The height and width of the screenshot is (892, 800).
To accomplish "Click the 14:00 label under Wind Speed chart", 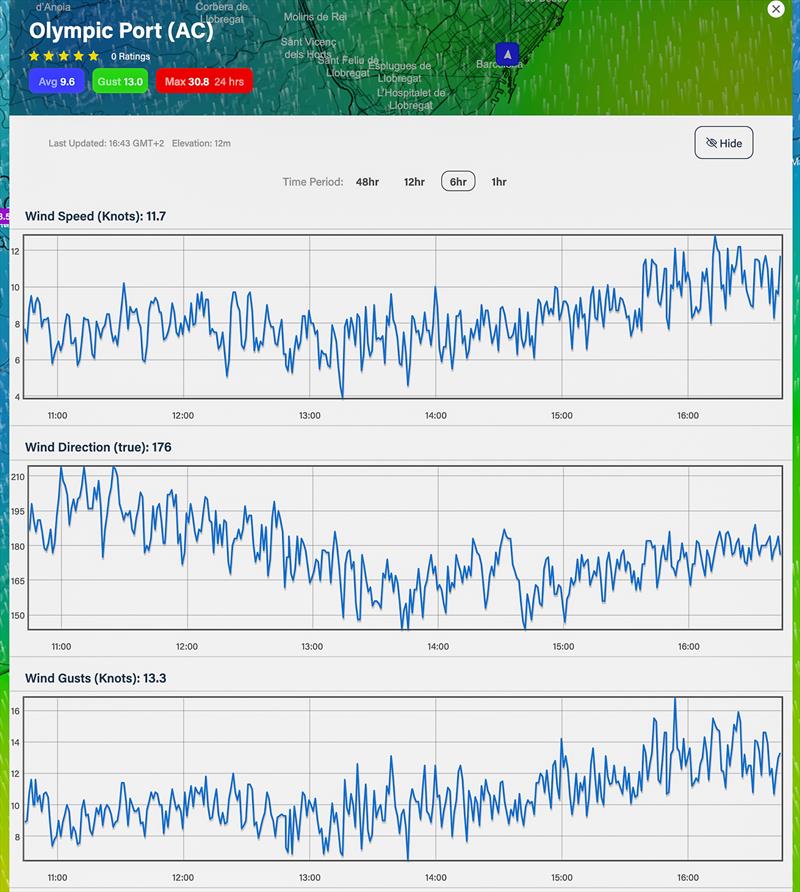I will (x=436, y=416).
